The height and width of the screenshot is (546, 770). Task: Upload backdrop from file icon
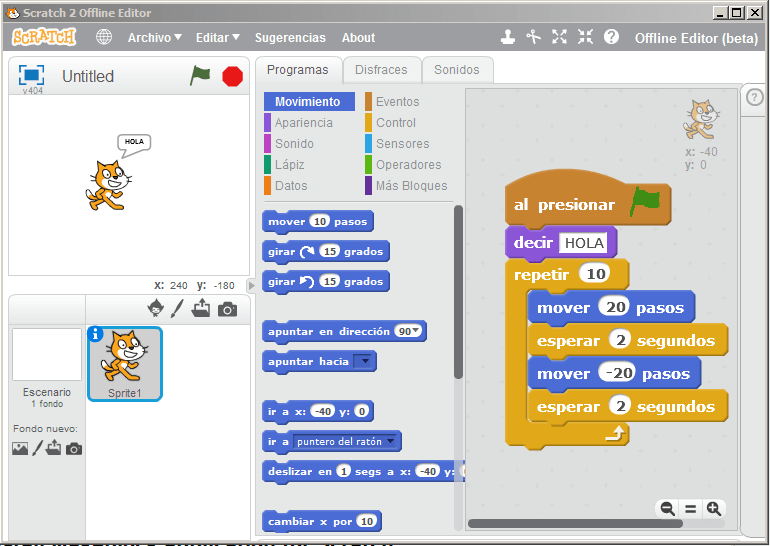[54, 448]
